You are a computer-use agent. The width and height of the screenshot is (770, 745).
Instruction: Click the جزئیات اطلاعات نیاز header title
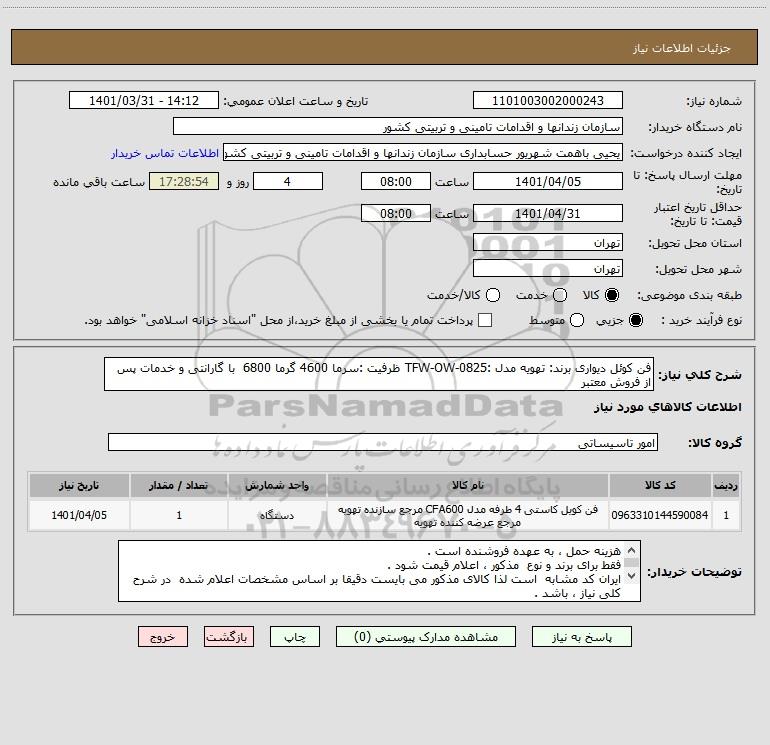coord(682,48)
